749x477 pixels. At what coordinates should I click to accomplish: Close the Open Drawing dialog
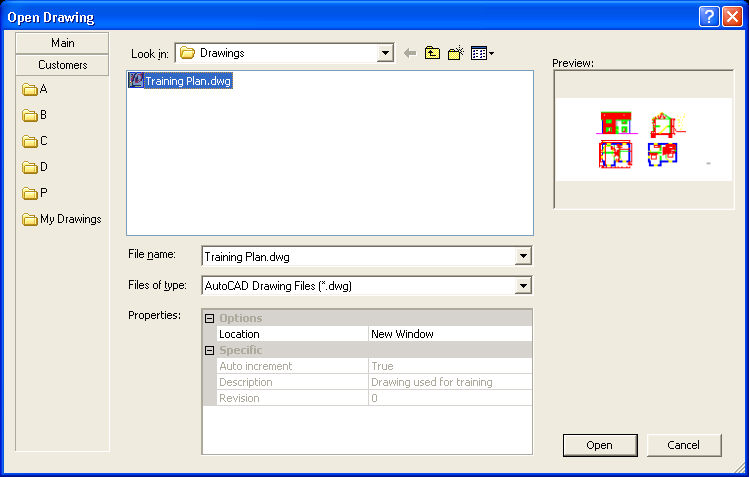732,17
